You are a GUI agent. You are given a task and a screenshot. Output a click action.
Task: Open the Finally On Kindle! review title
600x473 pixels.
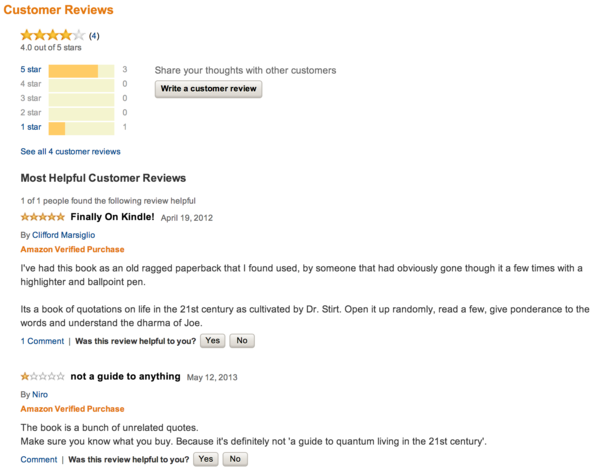point(112,217)
